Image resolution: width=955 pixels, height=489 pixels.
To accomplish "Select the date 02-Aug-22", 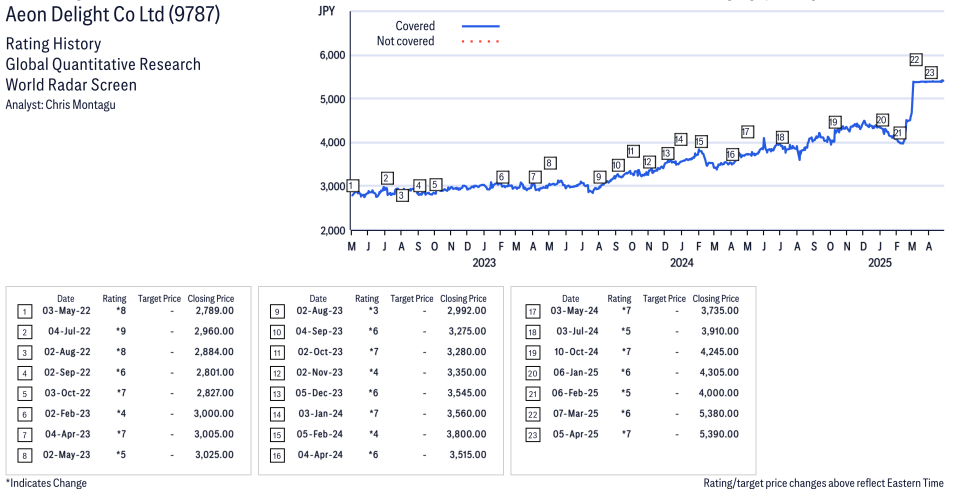I will (66, 351).
